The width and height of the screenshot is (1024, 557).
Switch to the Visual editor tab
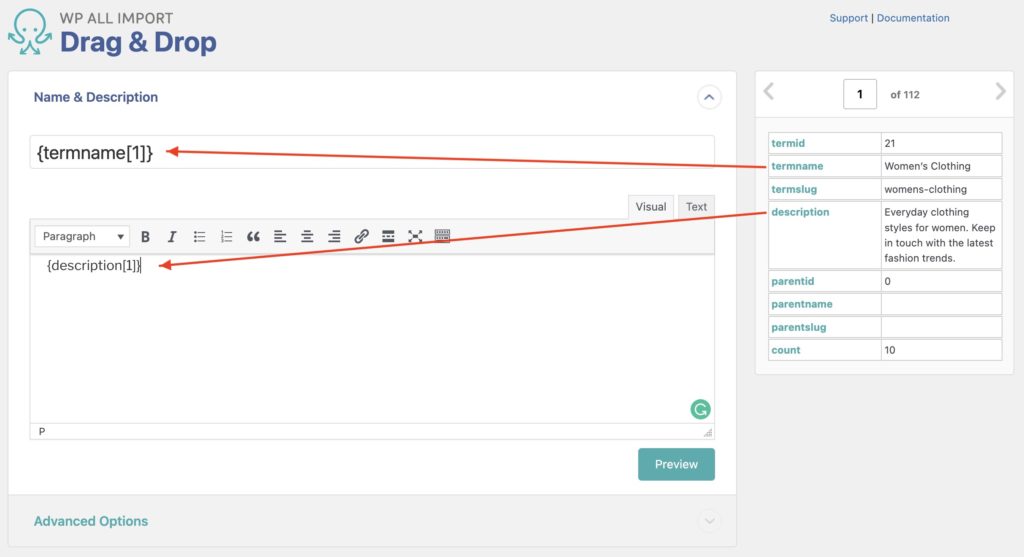(x=650, y=207)
